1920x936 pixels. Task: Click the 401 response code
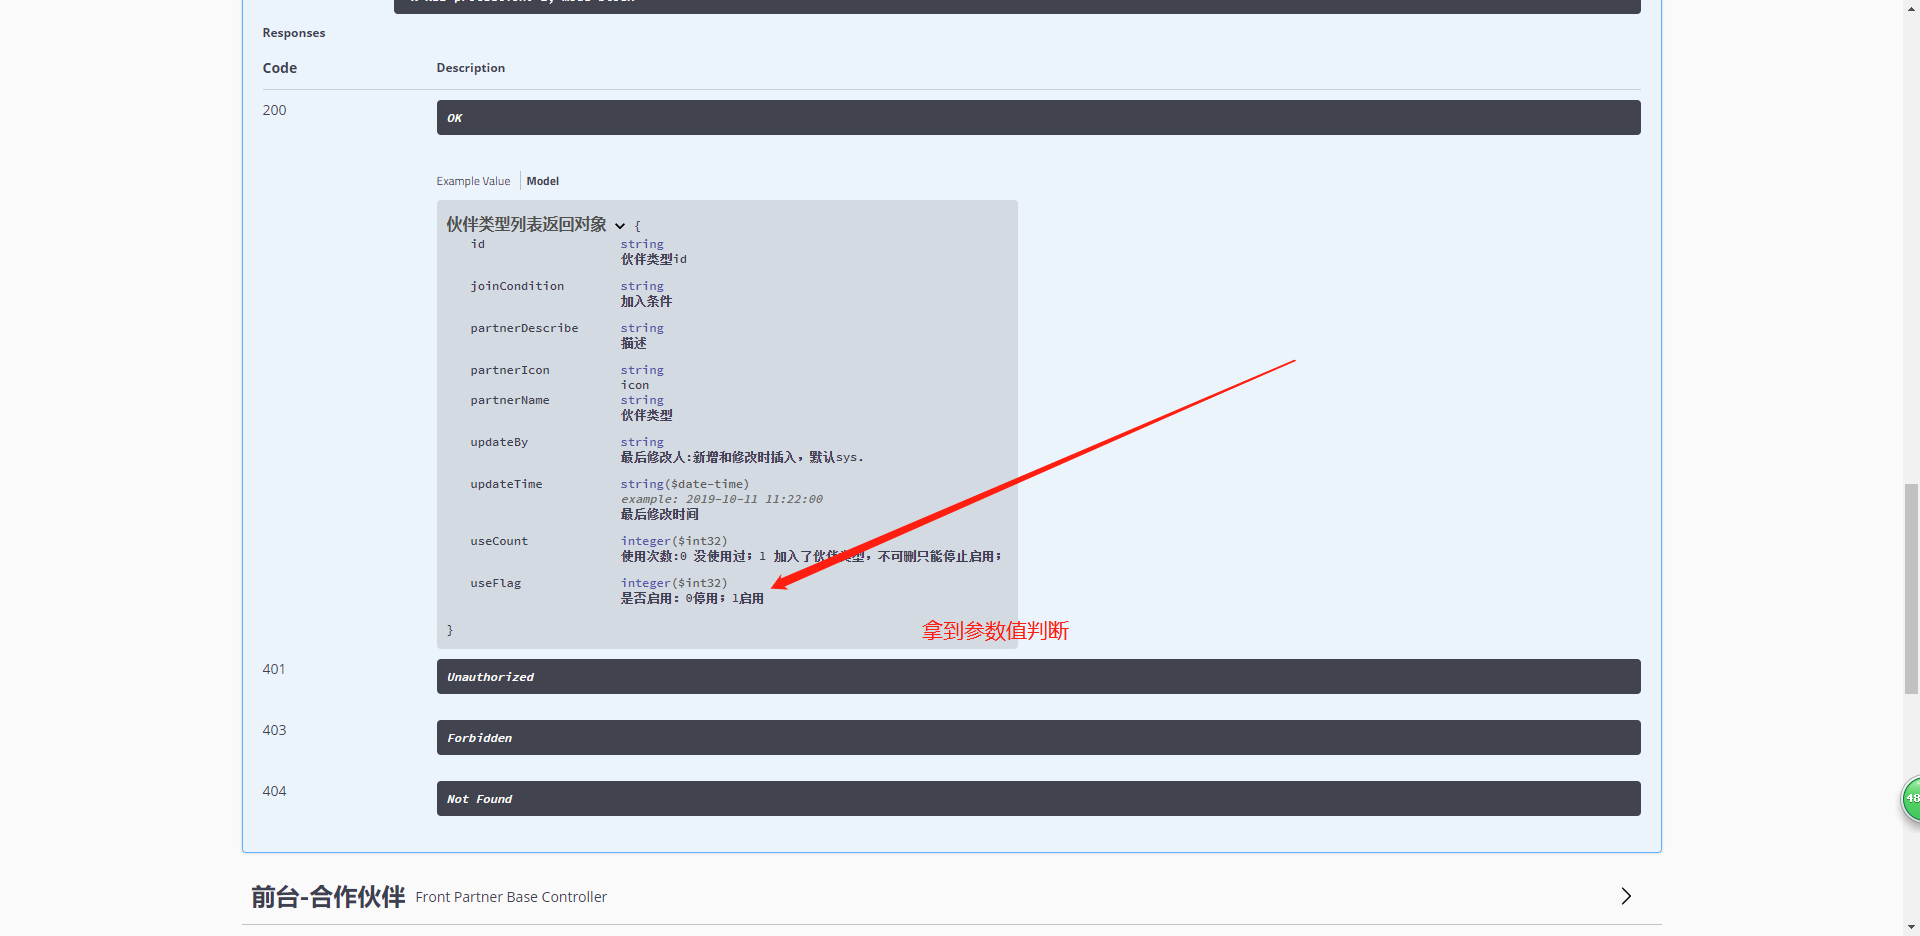[274, 669]
